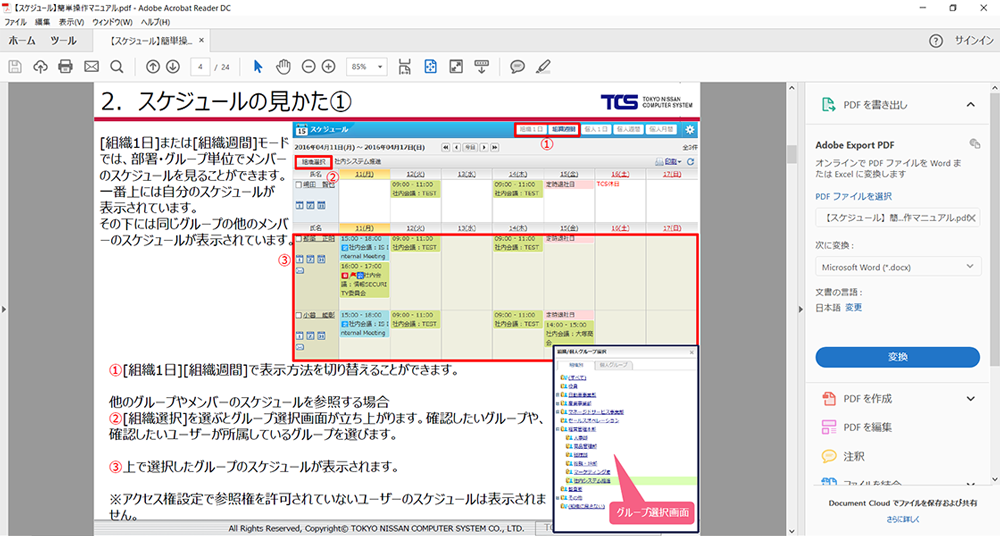
Task: Click the print icon in toolbar
Action: (66, 66)
